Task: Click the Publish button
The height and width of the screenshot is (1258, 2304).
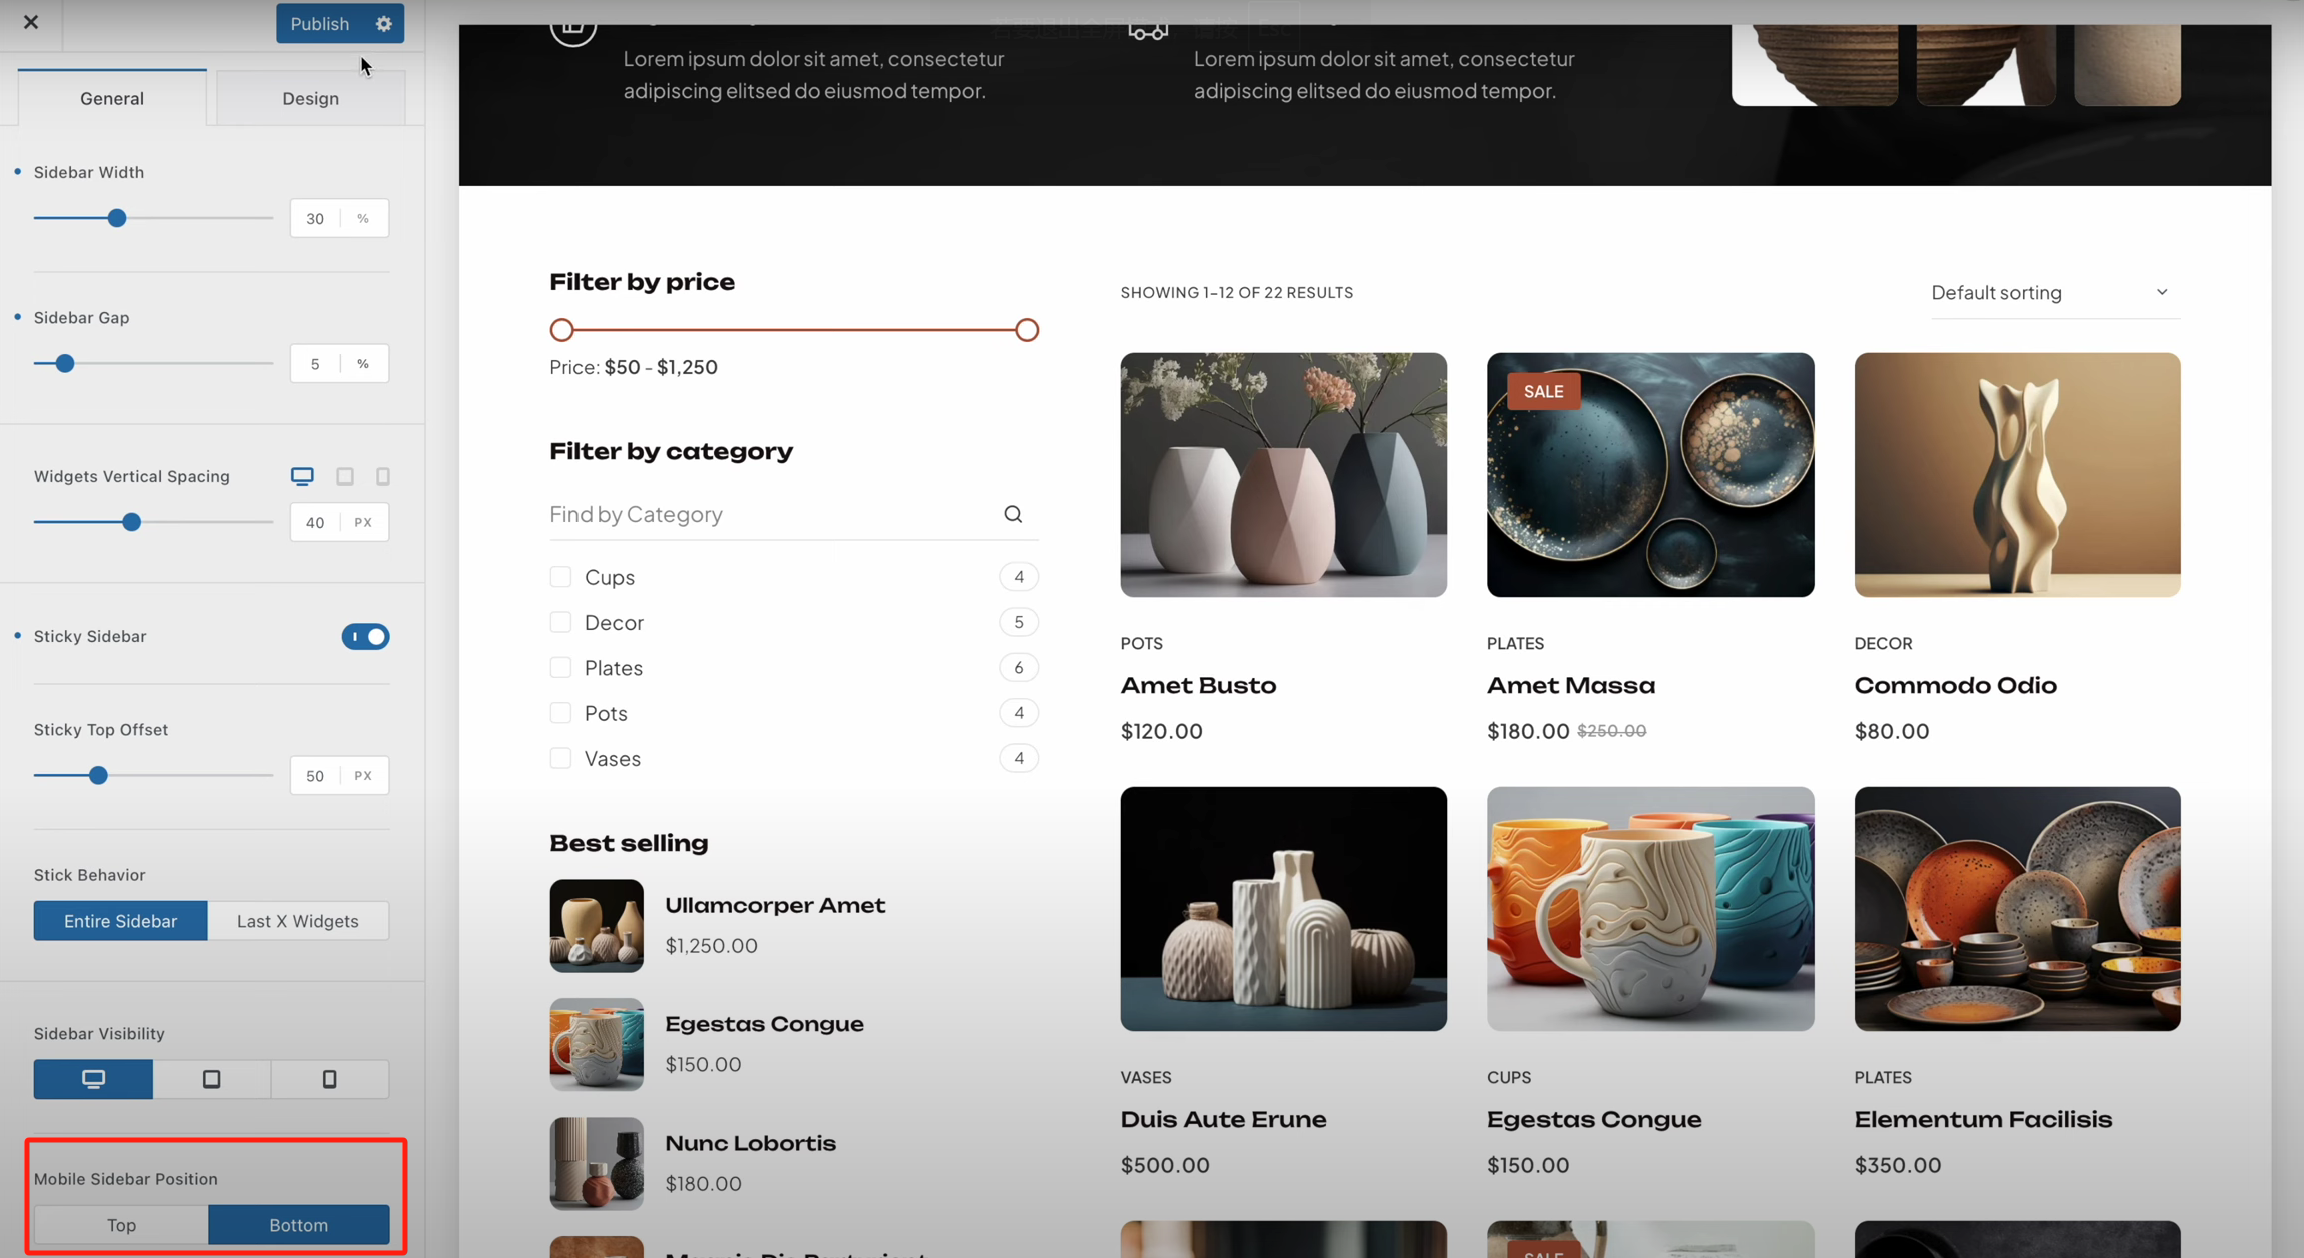Action: pyautogui.click(x=320, y=24)
